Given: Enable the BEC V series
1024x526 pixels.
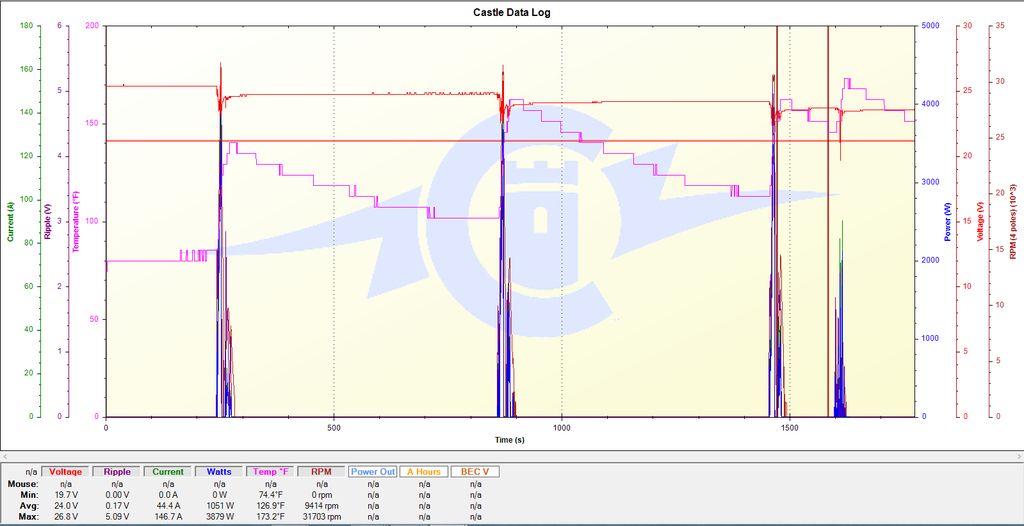Looking at the screenshot, I should coord(474,471).
